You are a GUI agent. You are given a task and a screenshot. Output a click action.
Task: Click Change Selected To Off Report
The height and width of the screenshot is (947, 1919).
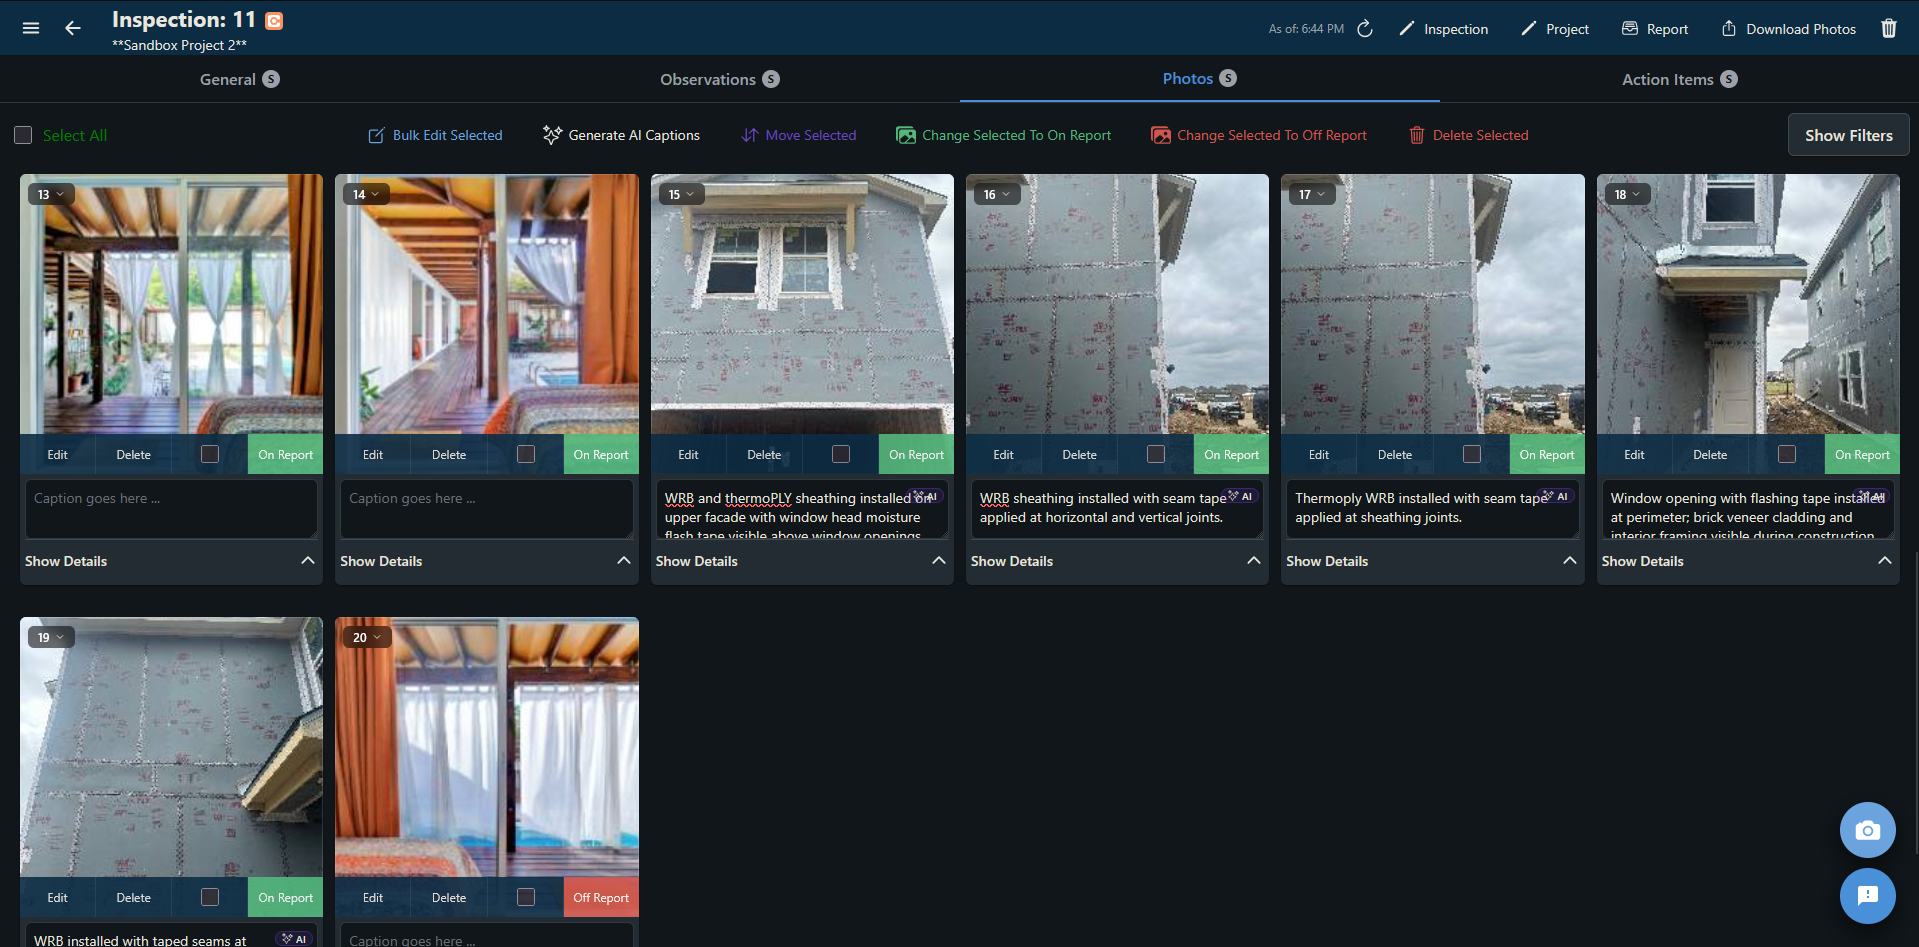click(x=1258, y=135)
